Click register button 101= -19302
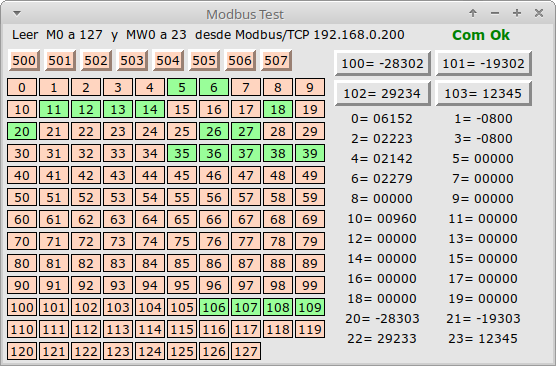Viewport: 556px width, 366px height. point(484,63)
